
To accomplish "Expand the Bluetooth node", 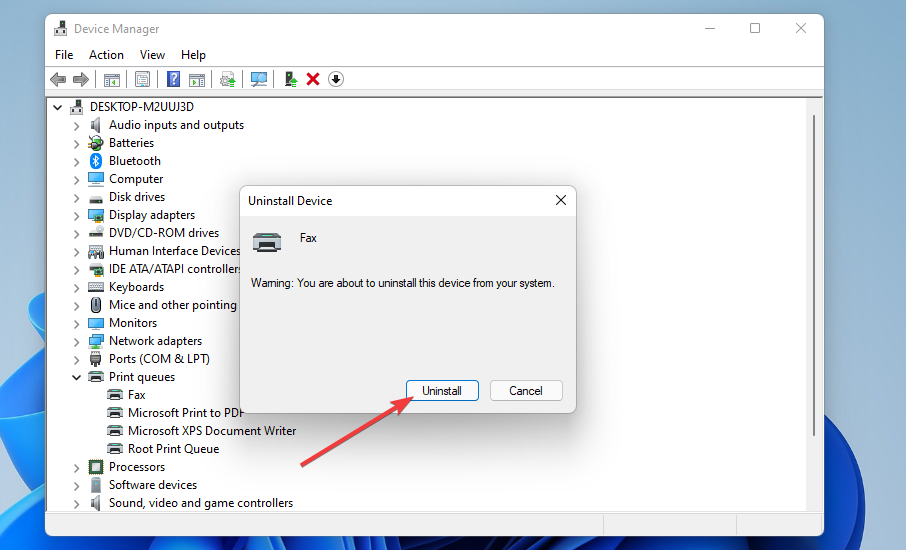I will coord(76,161).
